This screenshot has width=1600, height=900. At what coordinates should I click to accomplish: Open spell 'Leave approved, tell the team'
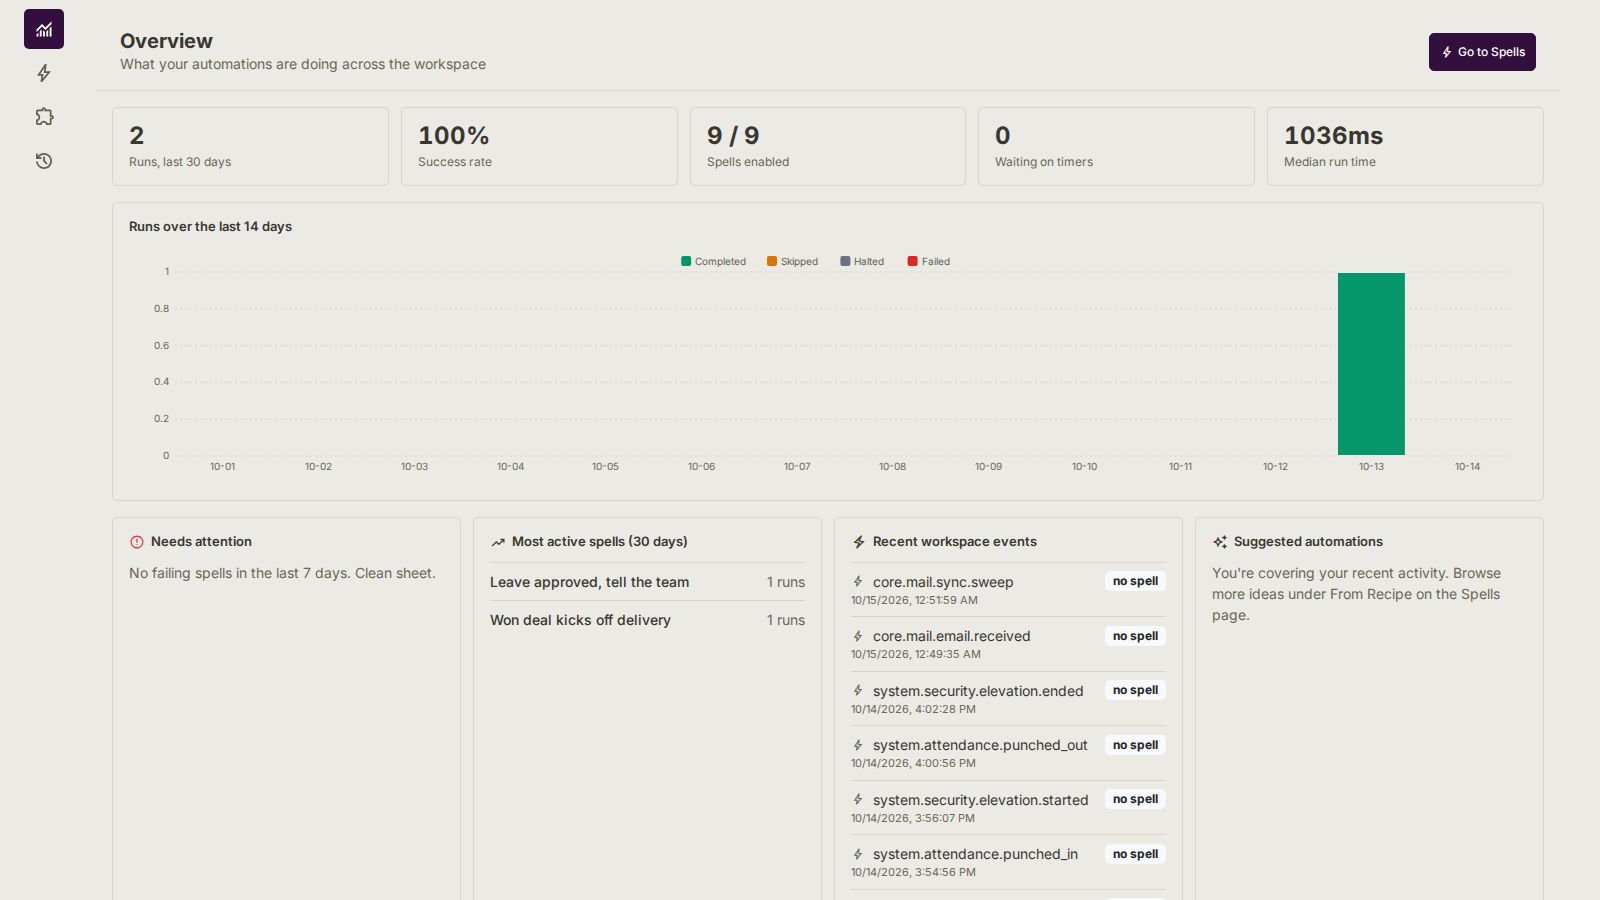point(647,582)
